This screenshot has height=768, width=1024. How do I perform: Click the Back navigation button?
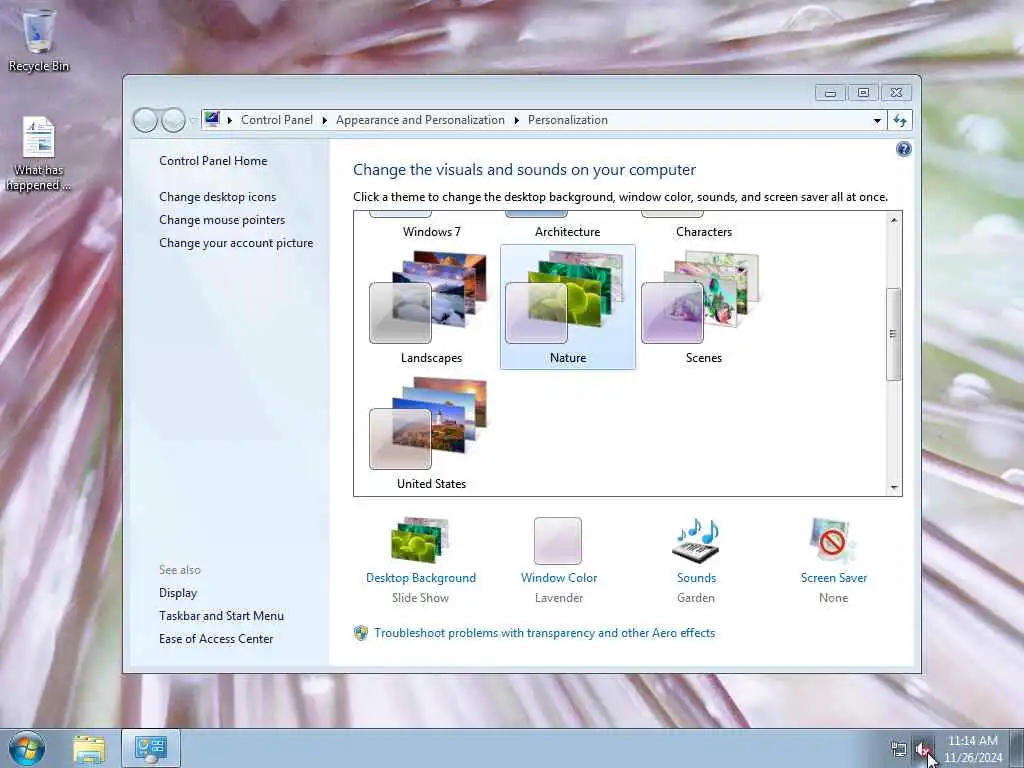145,120
